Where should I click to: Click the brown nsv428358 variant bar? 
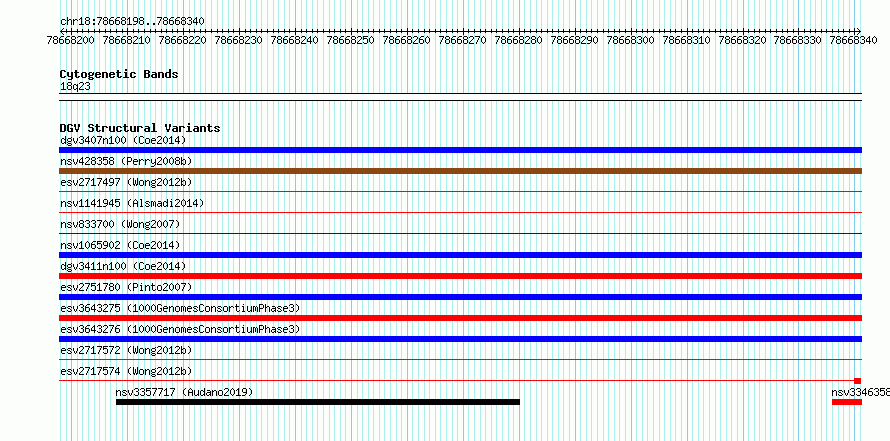click(460, 171)
